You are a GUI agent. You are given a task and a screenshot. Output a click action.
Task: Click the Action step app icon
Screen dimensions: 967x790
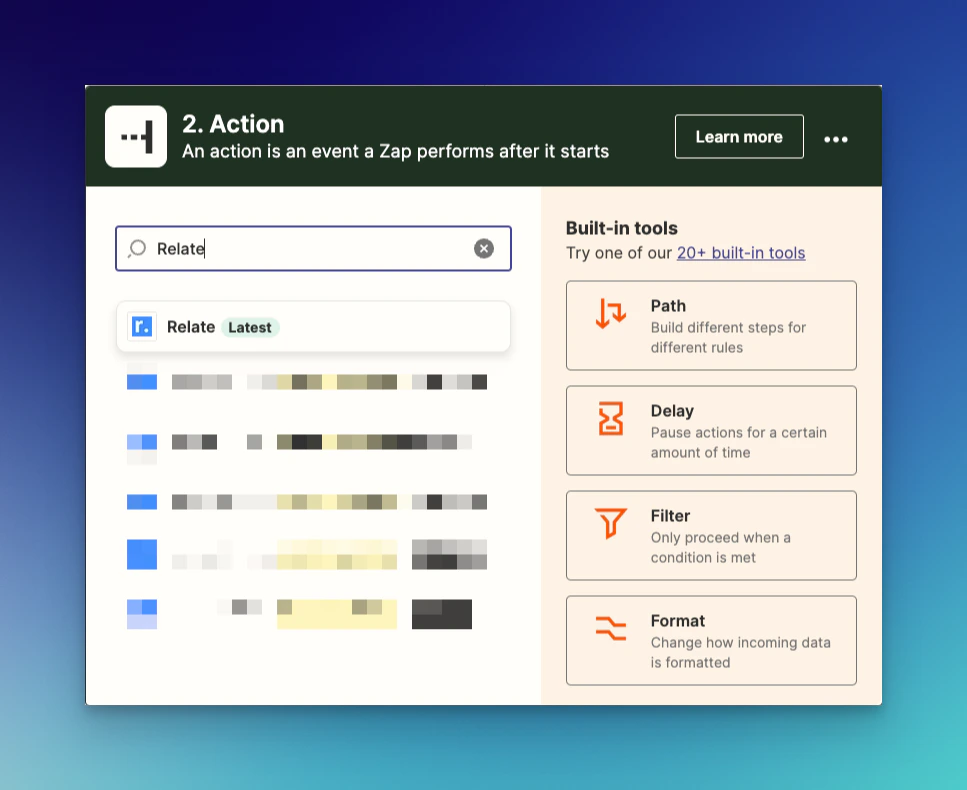(x=136, y=136)
